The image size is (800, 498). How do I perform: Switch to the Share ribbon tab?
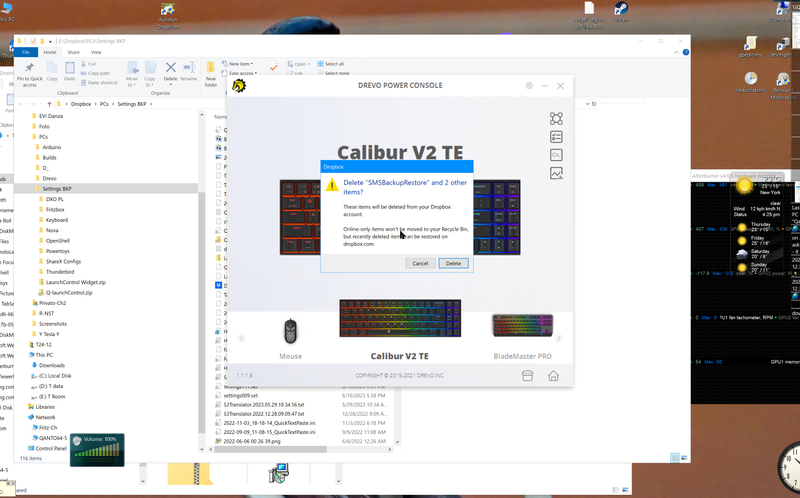point(74,52)
